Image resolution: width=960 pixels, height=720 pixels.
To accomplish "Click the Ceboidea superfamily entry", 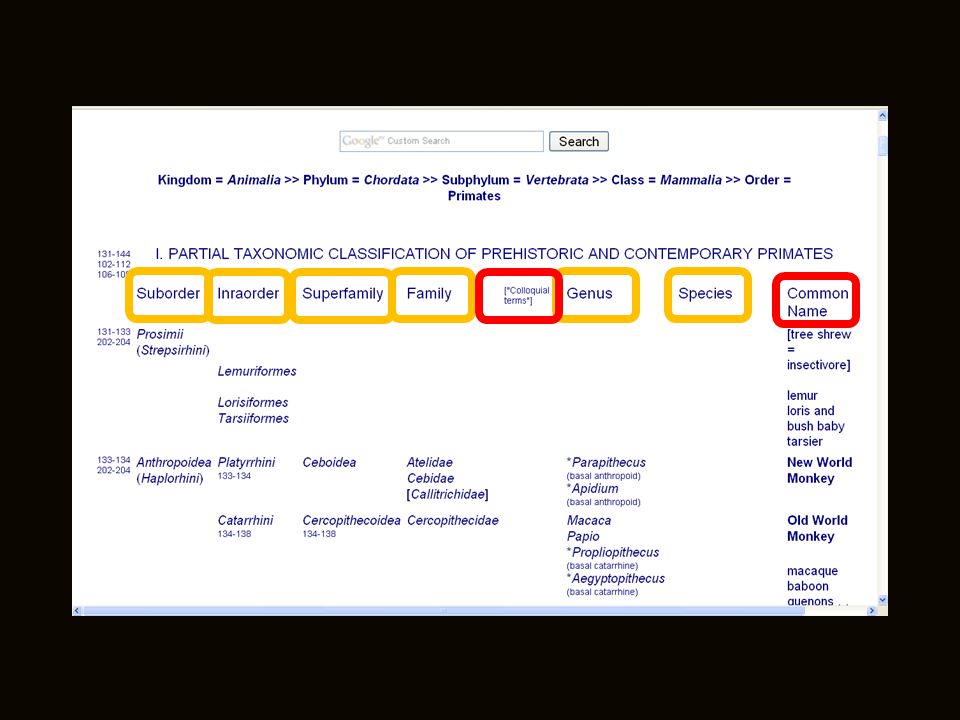I will tap(329, 462).
